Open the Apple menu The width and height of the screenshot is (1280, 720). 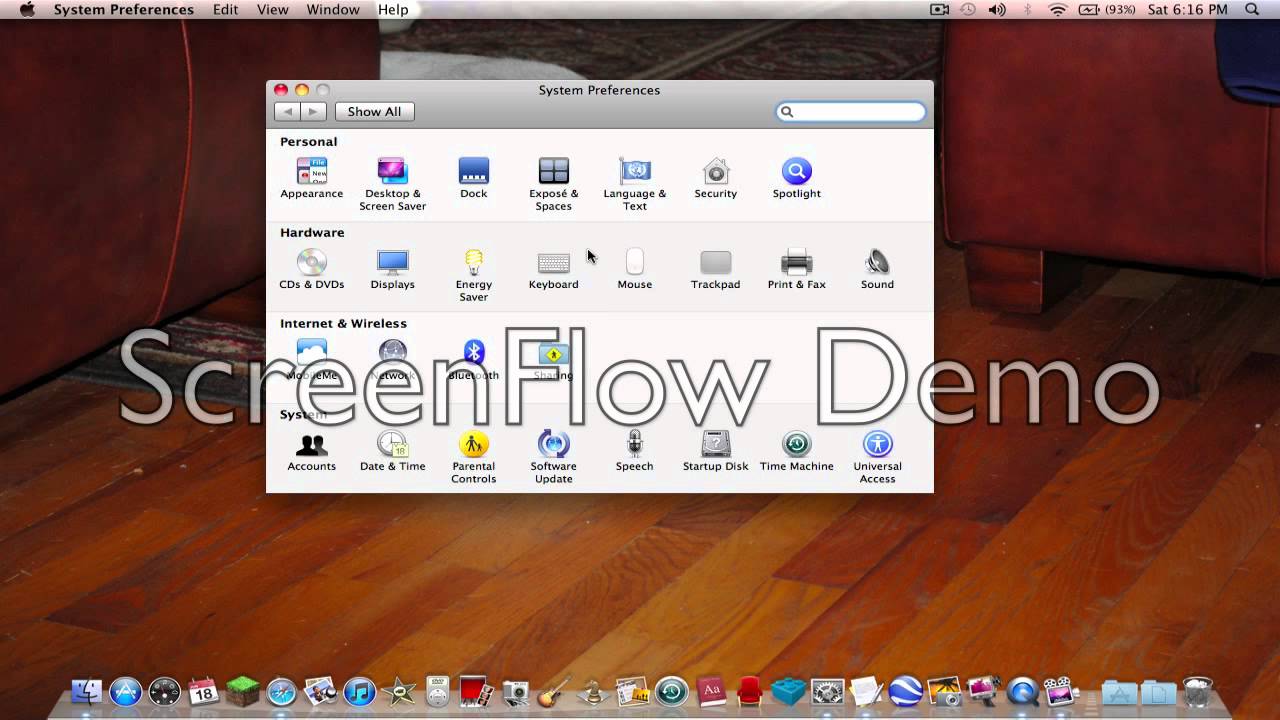pos(27,9)
